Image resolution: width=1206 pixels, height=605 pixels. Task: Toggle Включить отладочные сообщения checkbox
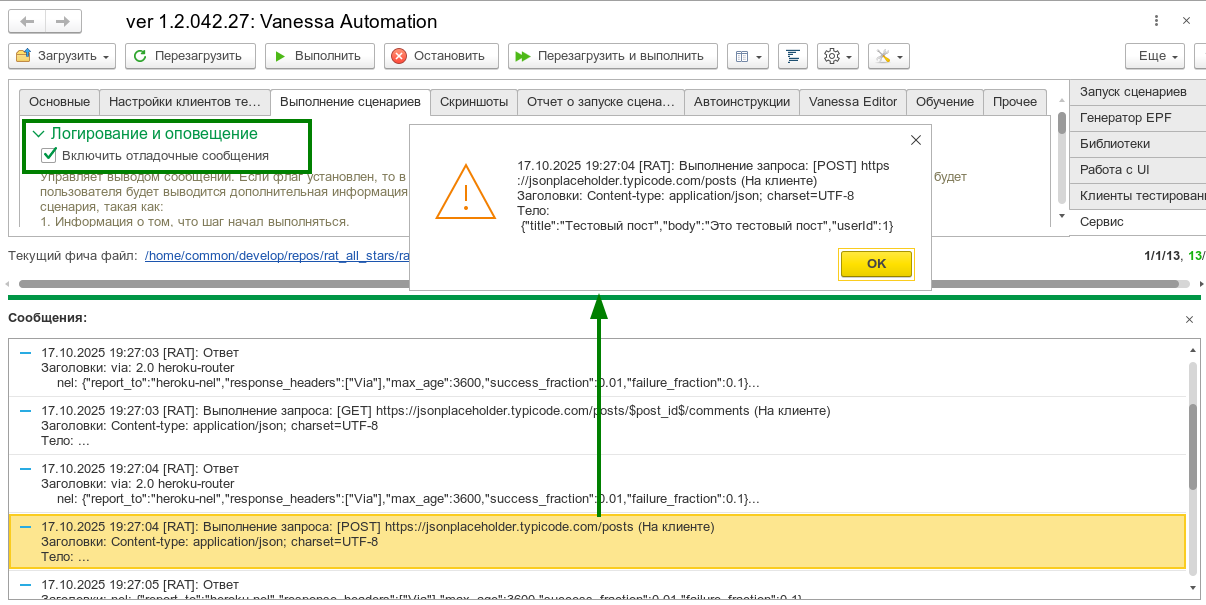tap(49, 155)
